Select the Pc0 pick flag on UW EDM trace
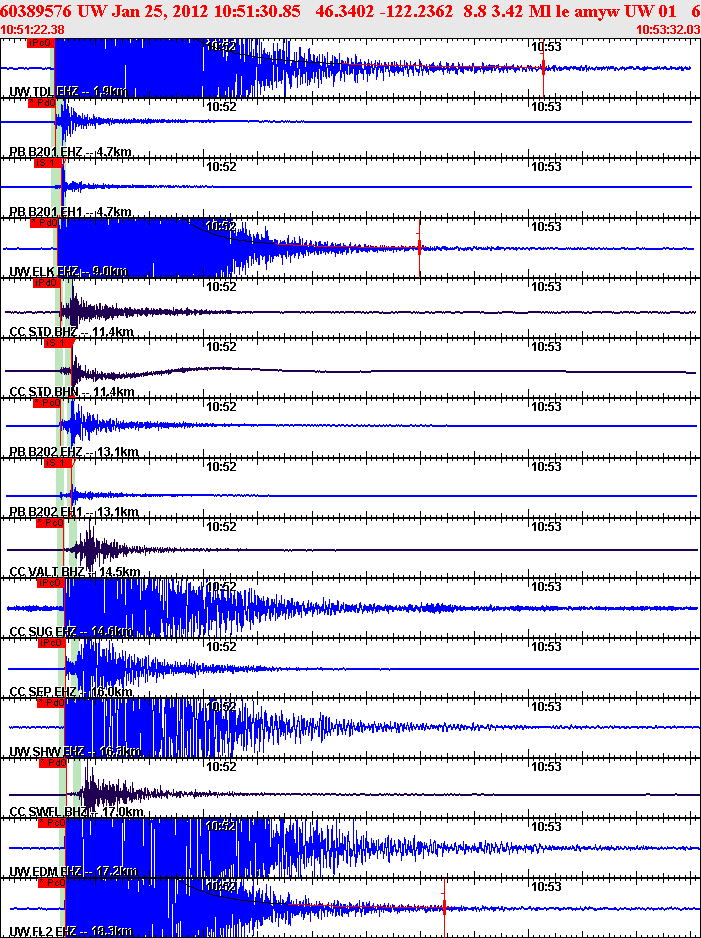 click(x=51, y=823)
